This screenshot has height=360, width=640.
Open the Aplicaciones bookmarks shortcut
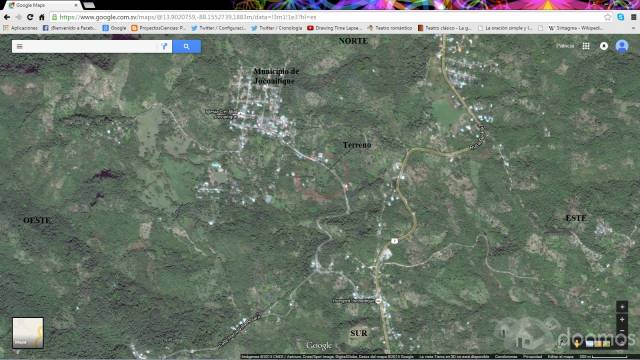[20, 28]
